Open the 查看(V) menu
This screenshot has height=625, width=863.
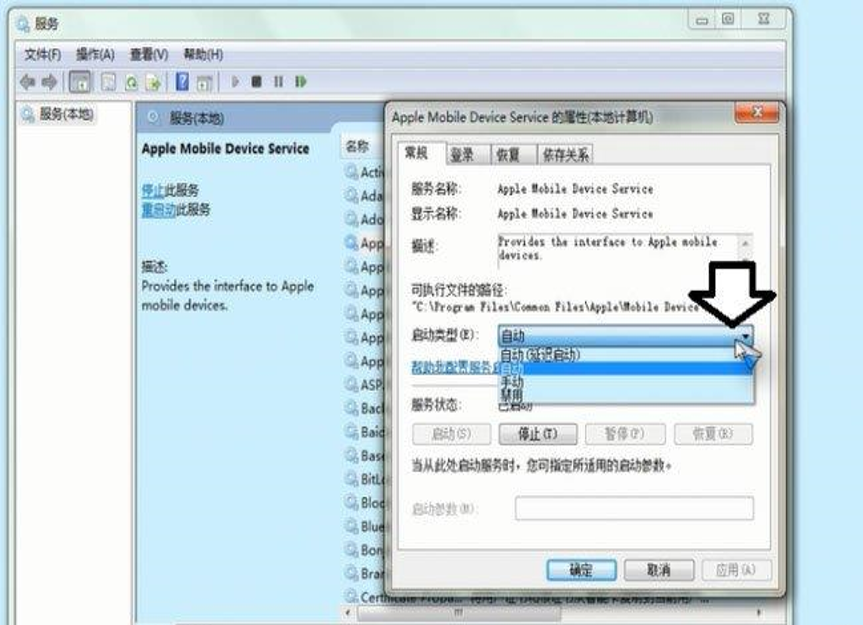click(149, 54)
